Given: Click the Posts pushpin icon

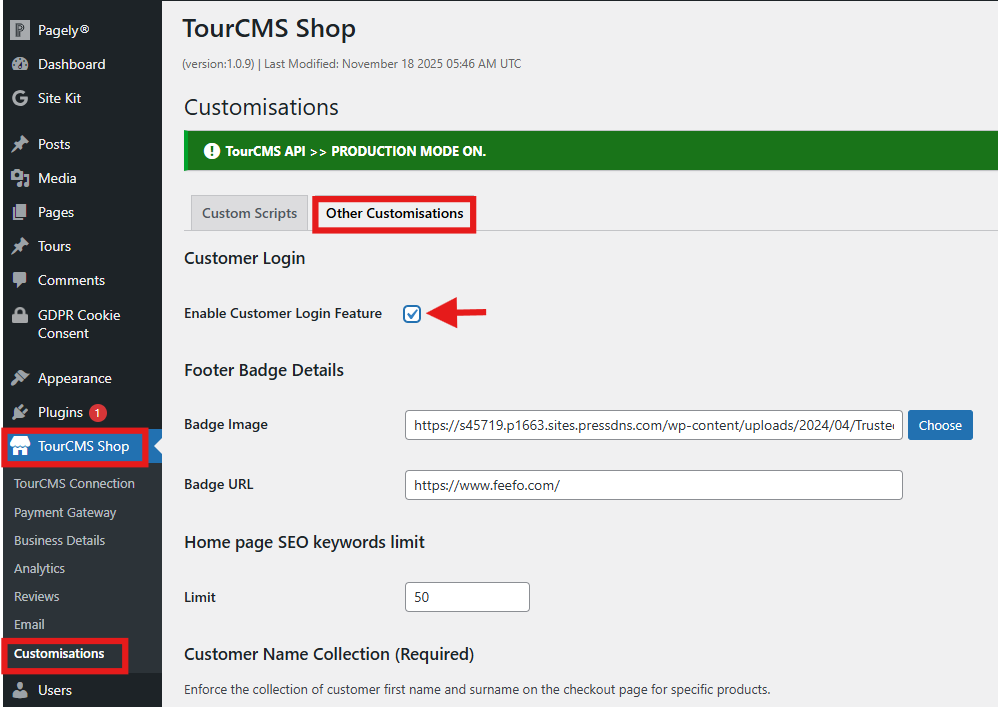Looking at the screenshot, I should (20, 144).
